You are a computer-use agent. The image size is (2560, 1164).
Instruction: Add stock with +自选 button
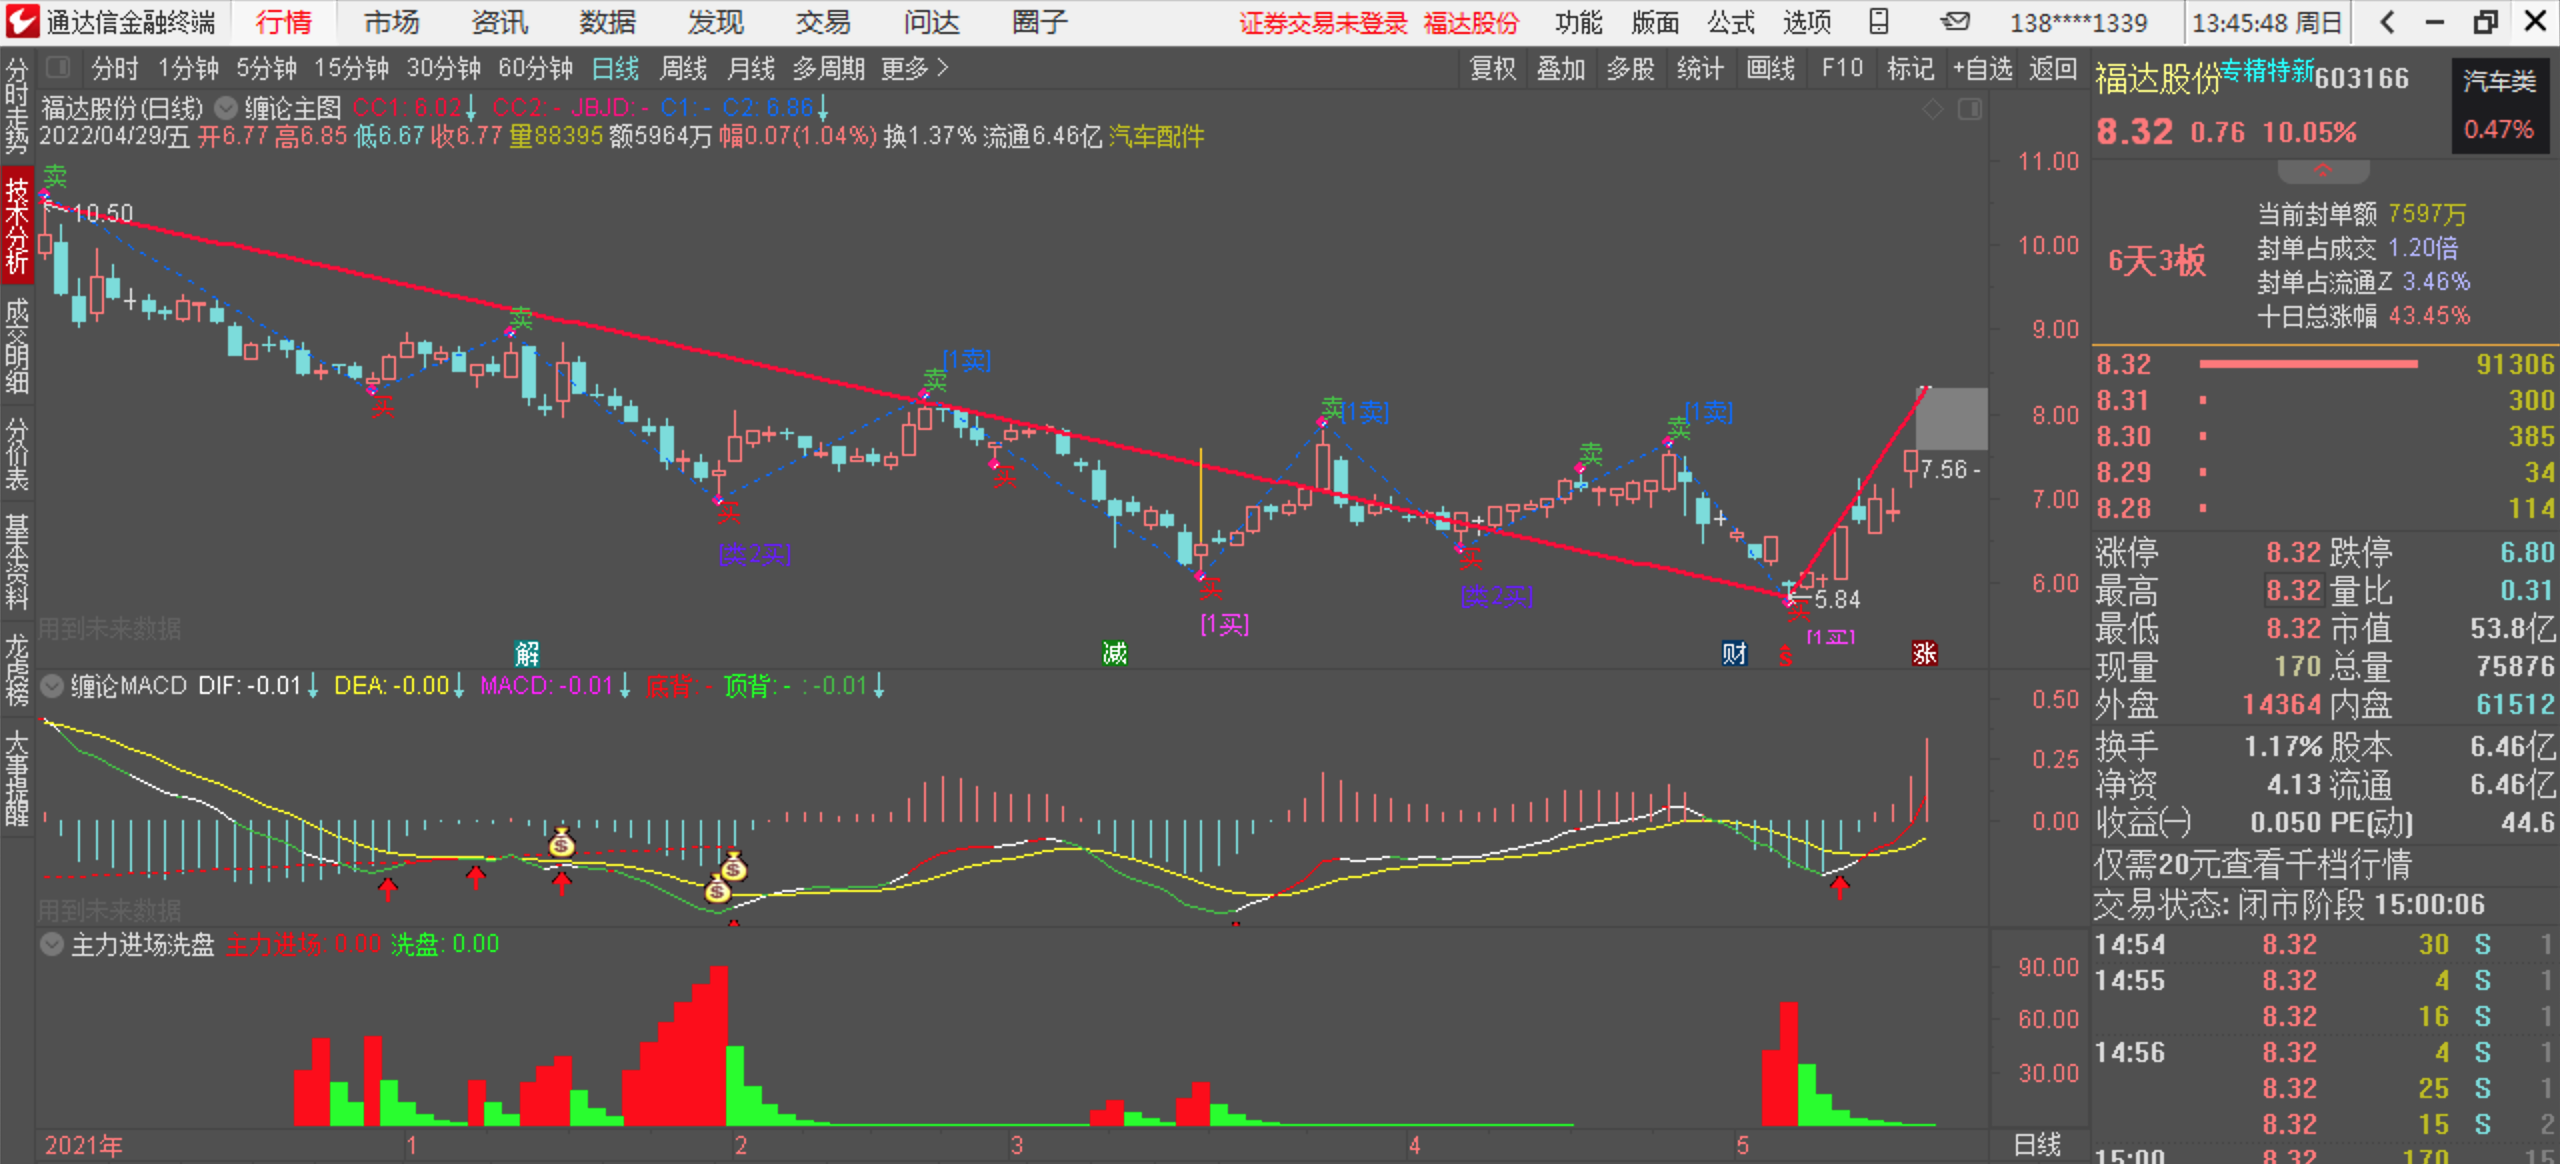(1982, 68)
